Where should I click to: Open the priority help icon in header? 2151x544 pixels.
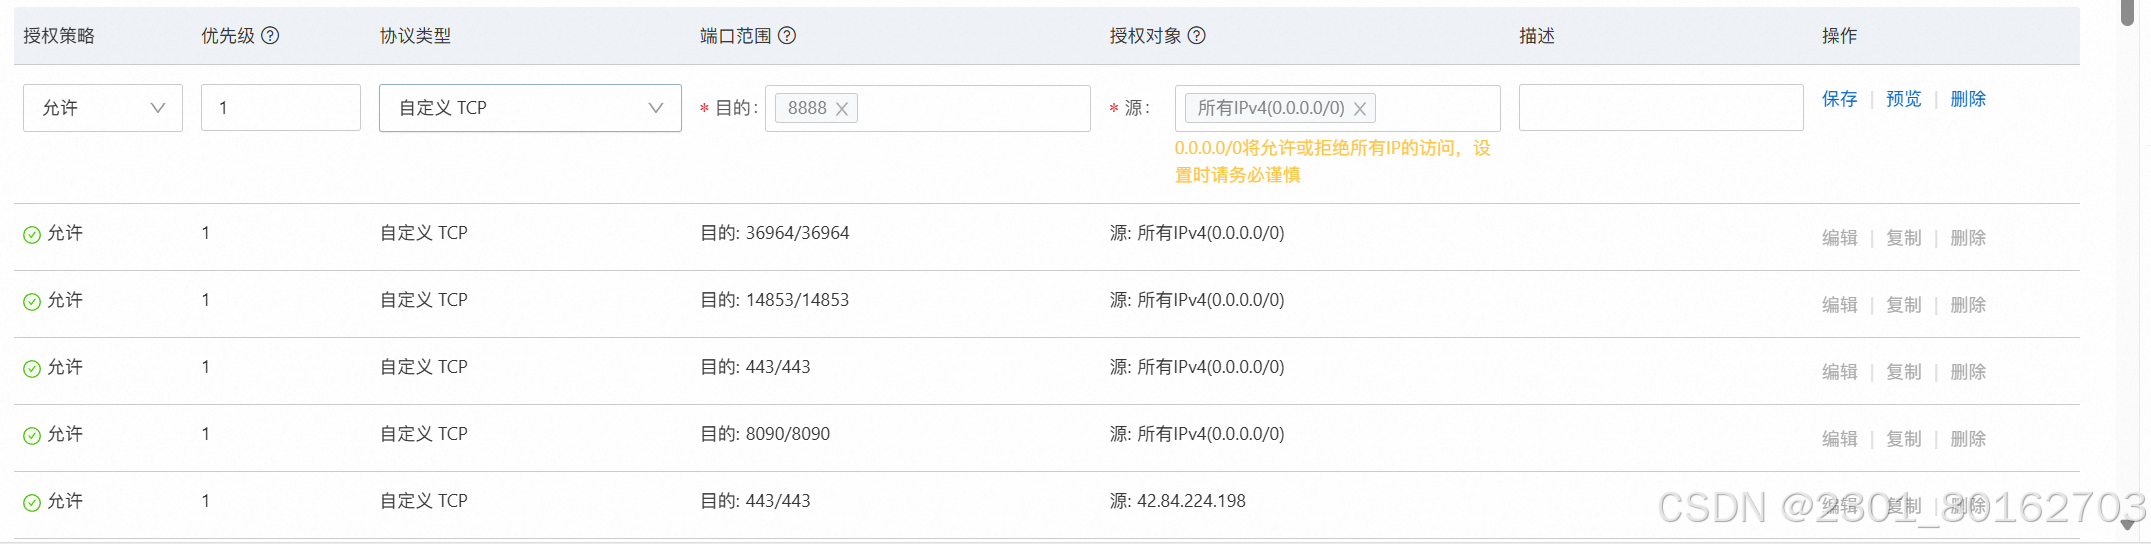tap(270, 36)
